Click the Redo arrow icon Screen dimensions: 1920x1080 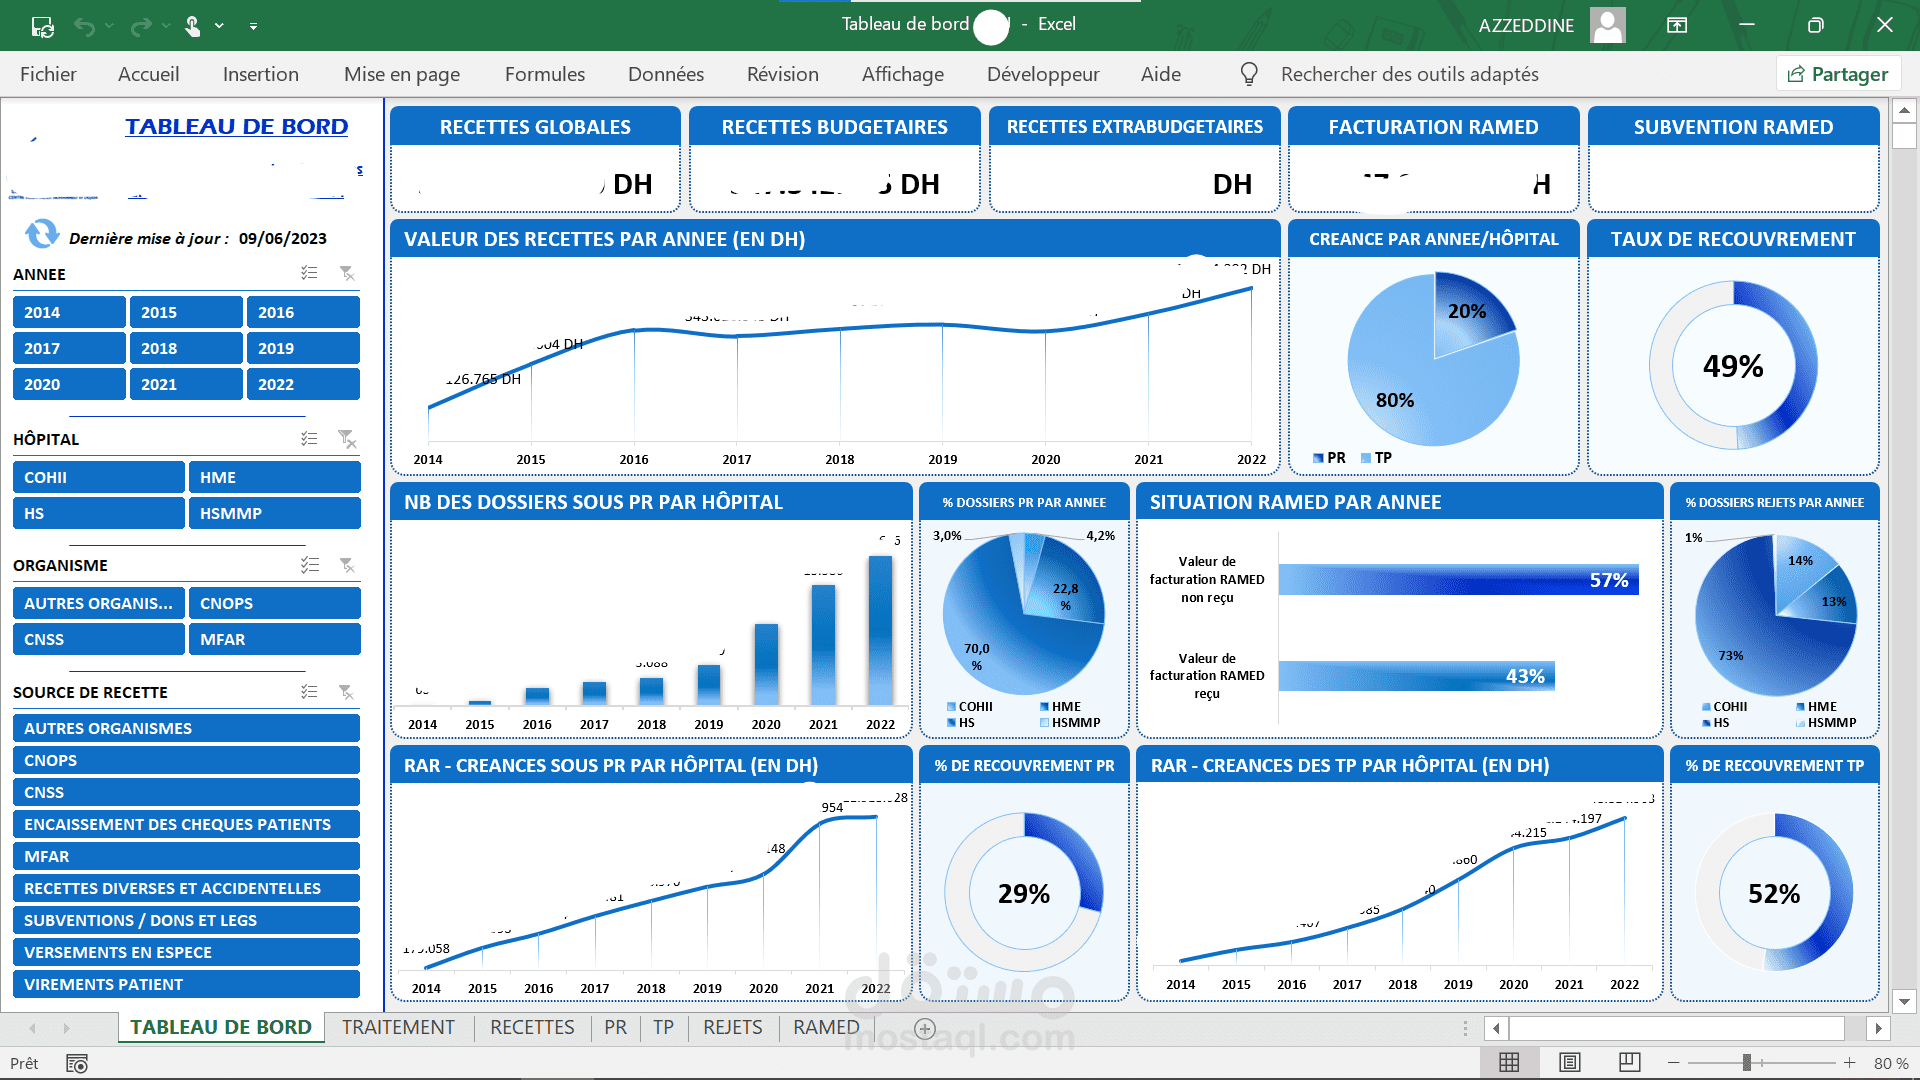tap(142, 26)
